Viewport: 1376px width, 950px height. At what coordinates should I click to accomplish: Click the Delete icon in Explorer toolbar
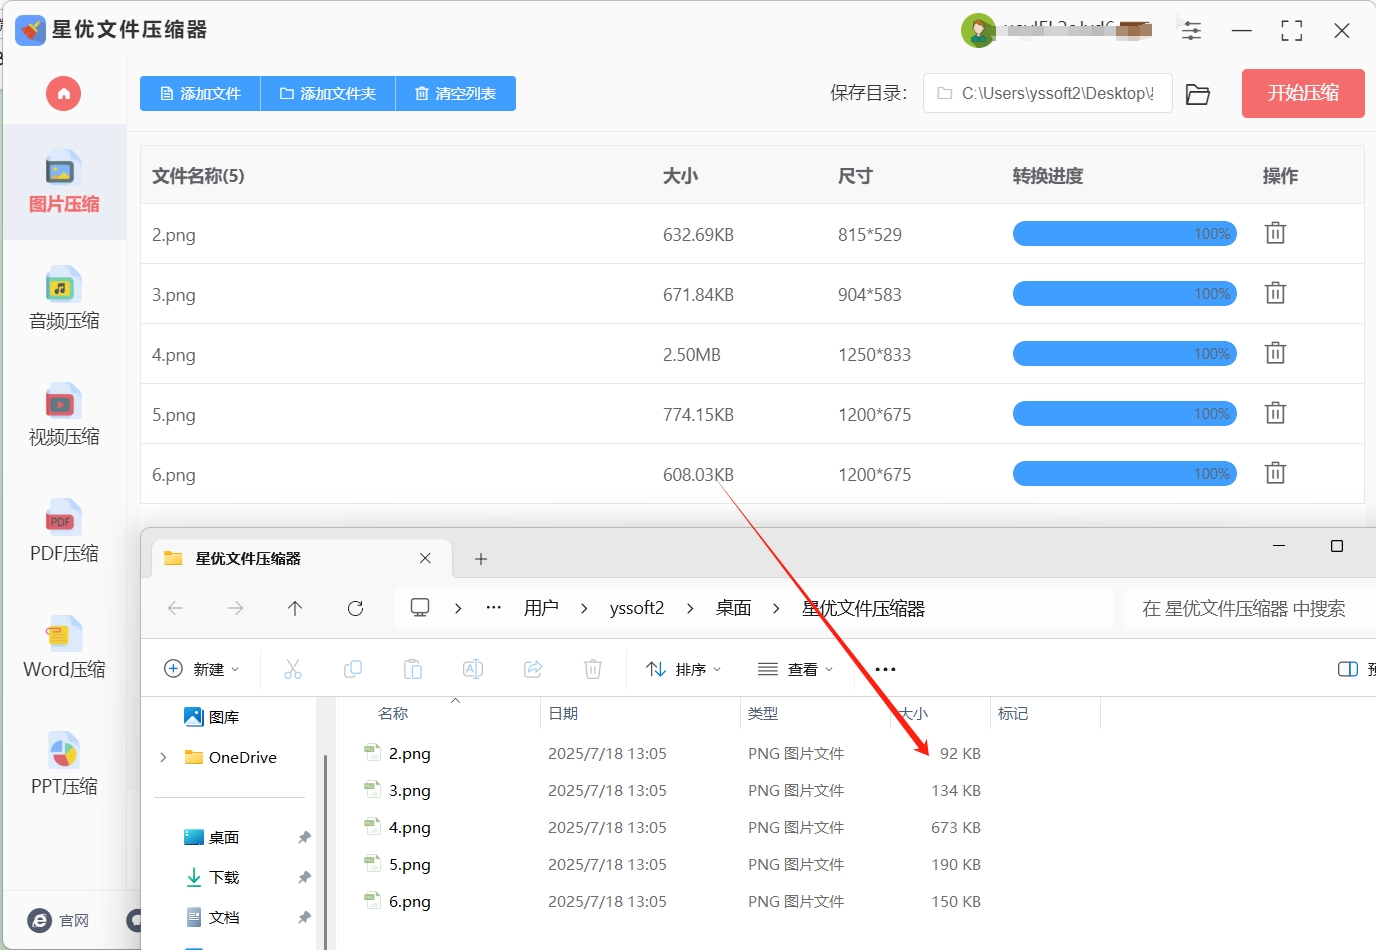pyautogui.click(x=593, y=669)
